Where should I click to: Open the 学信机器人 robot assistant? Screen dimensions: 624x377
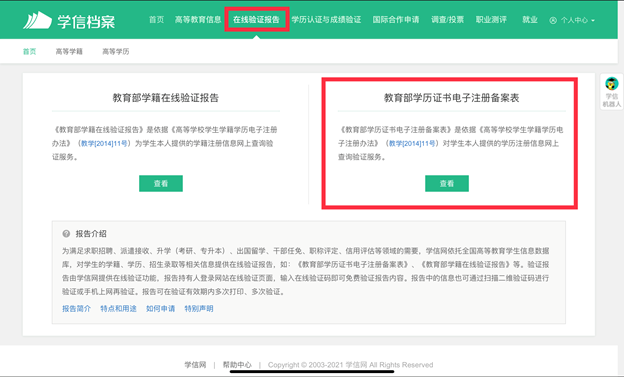click(x=612, y=92)
